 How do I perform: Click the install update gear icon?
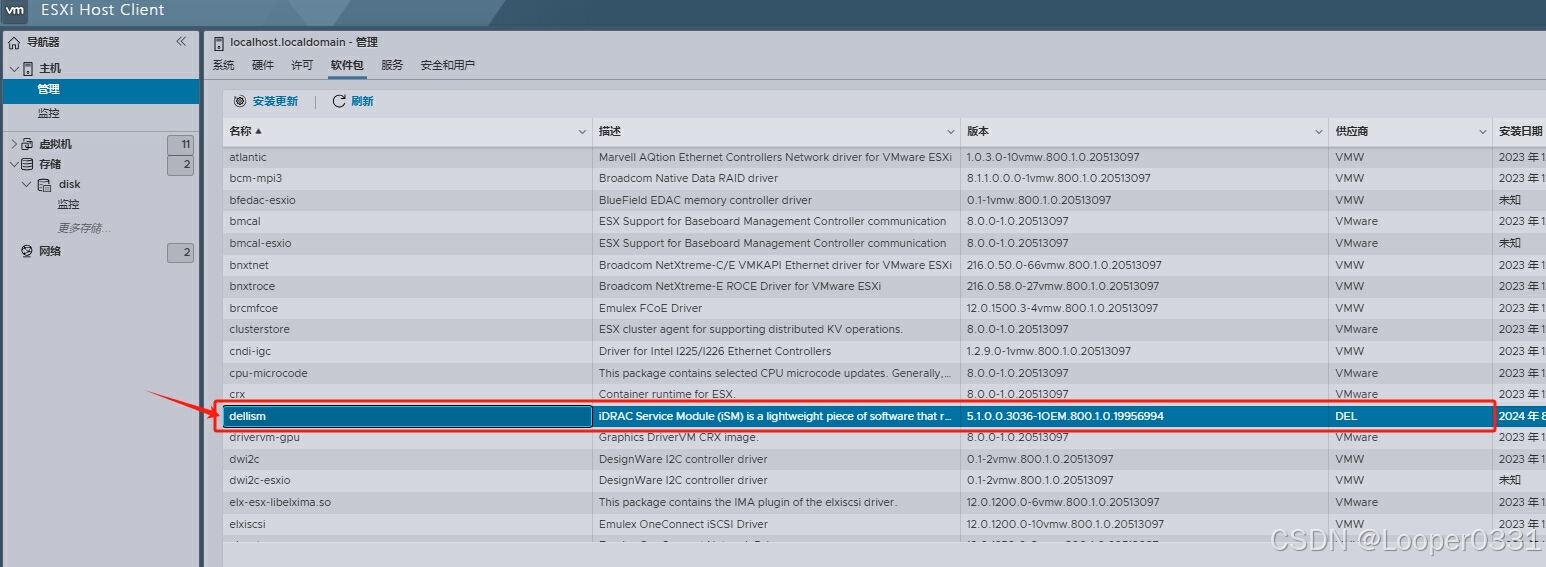[x=240, y=101]
